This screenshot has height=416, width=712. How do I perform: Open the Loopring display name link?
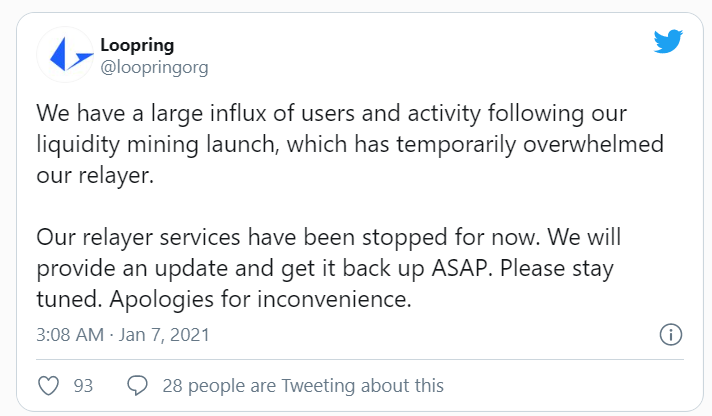tap(139, 45)
